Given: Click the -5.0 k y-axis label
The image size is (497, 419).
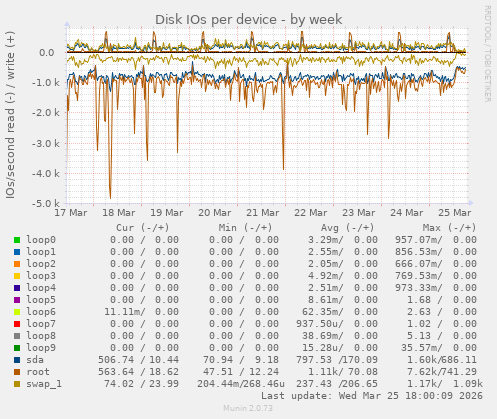Looking at the screenshot, I should pyautogui.click(x=46, y=204).
